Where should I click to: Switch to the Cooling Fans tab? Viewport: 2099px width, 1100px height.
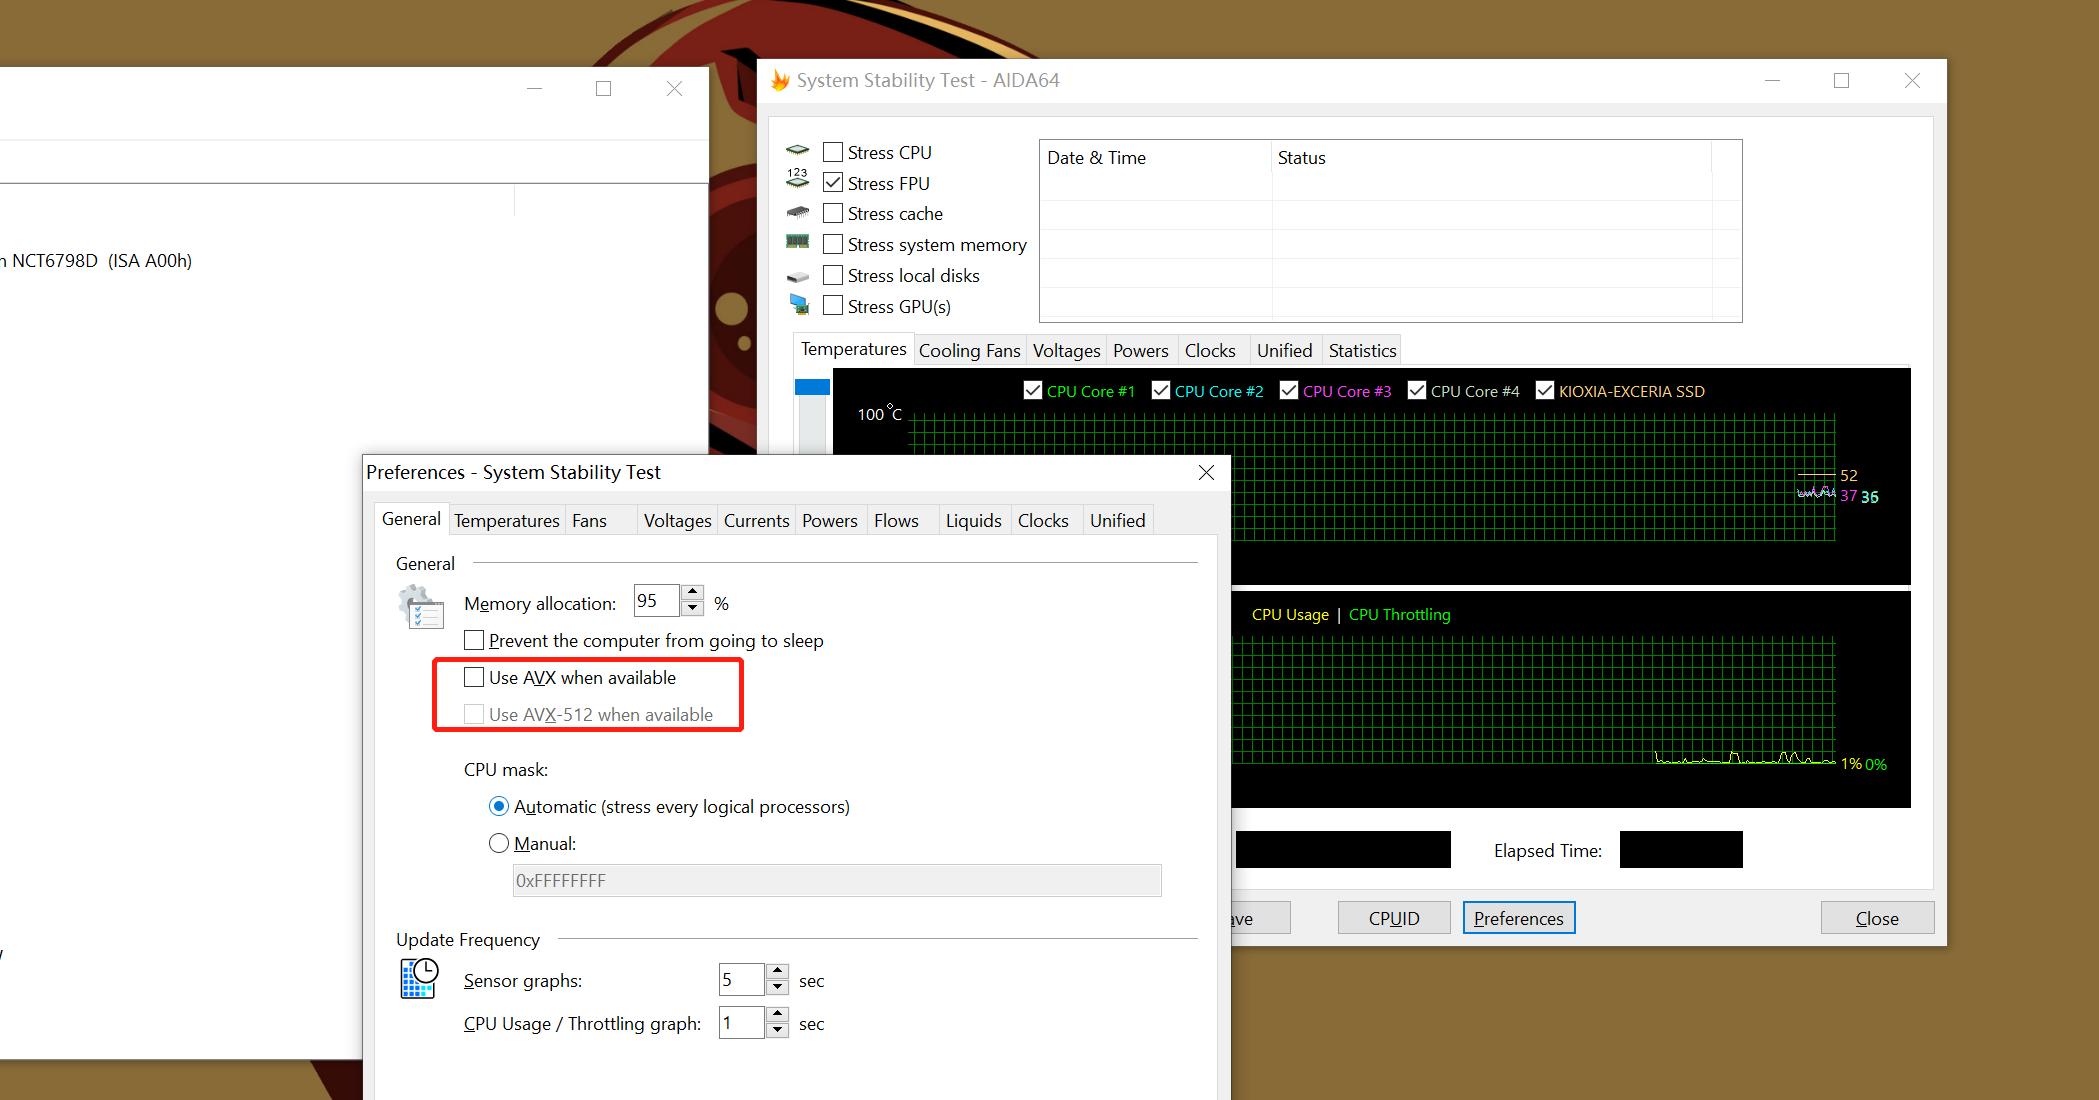click(x=968, y=351)
